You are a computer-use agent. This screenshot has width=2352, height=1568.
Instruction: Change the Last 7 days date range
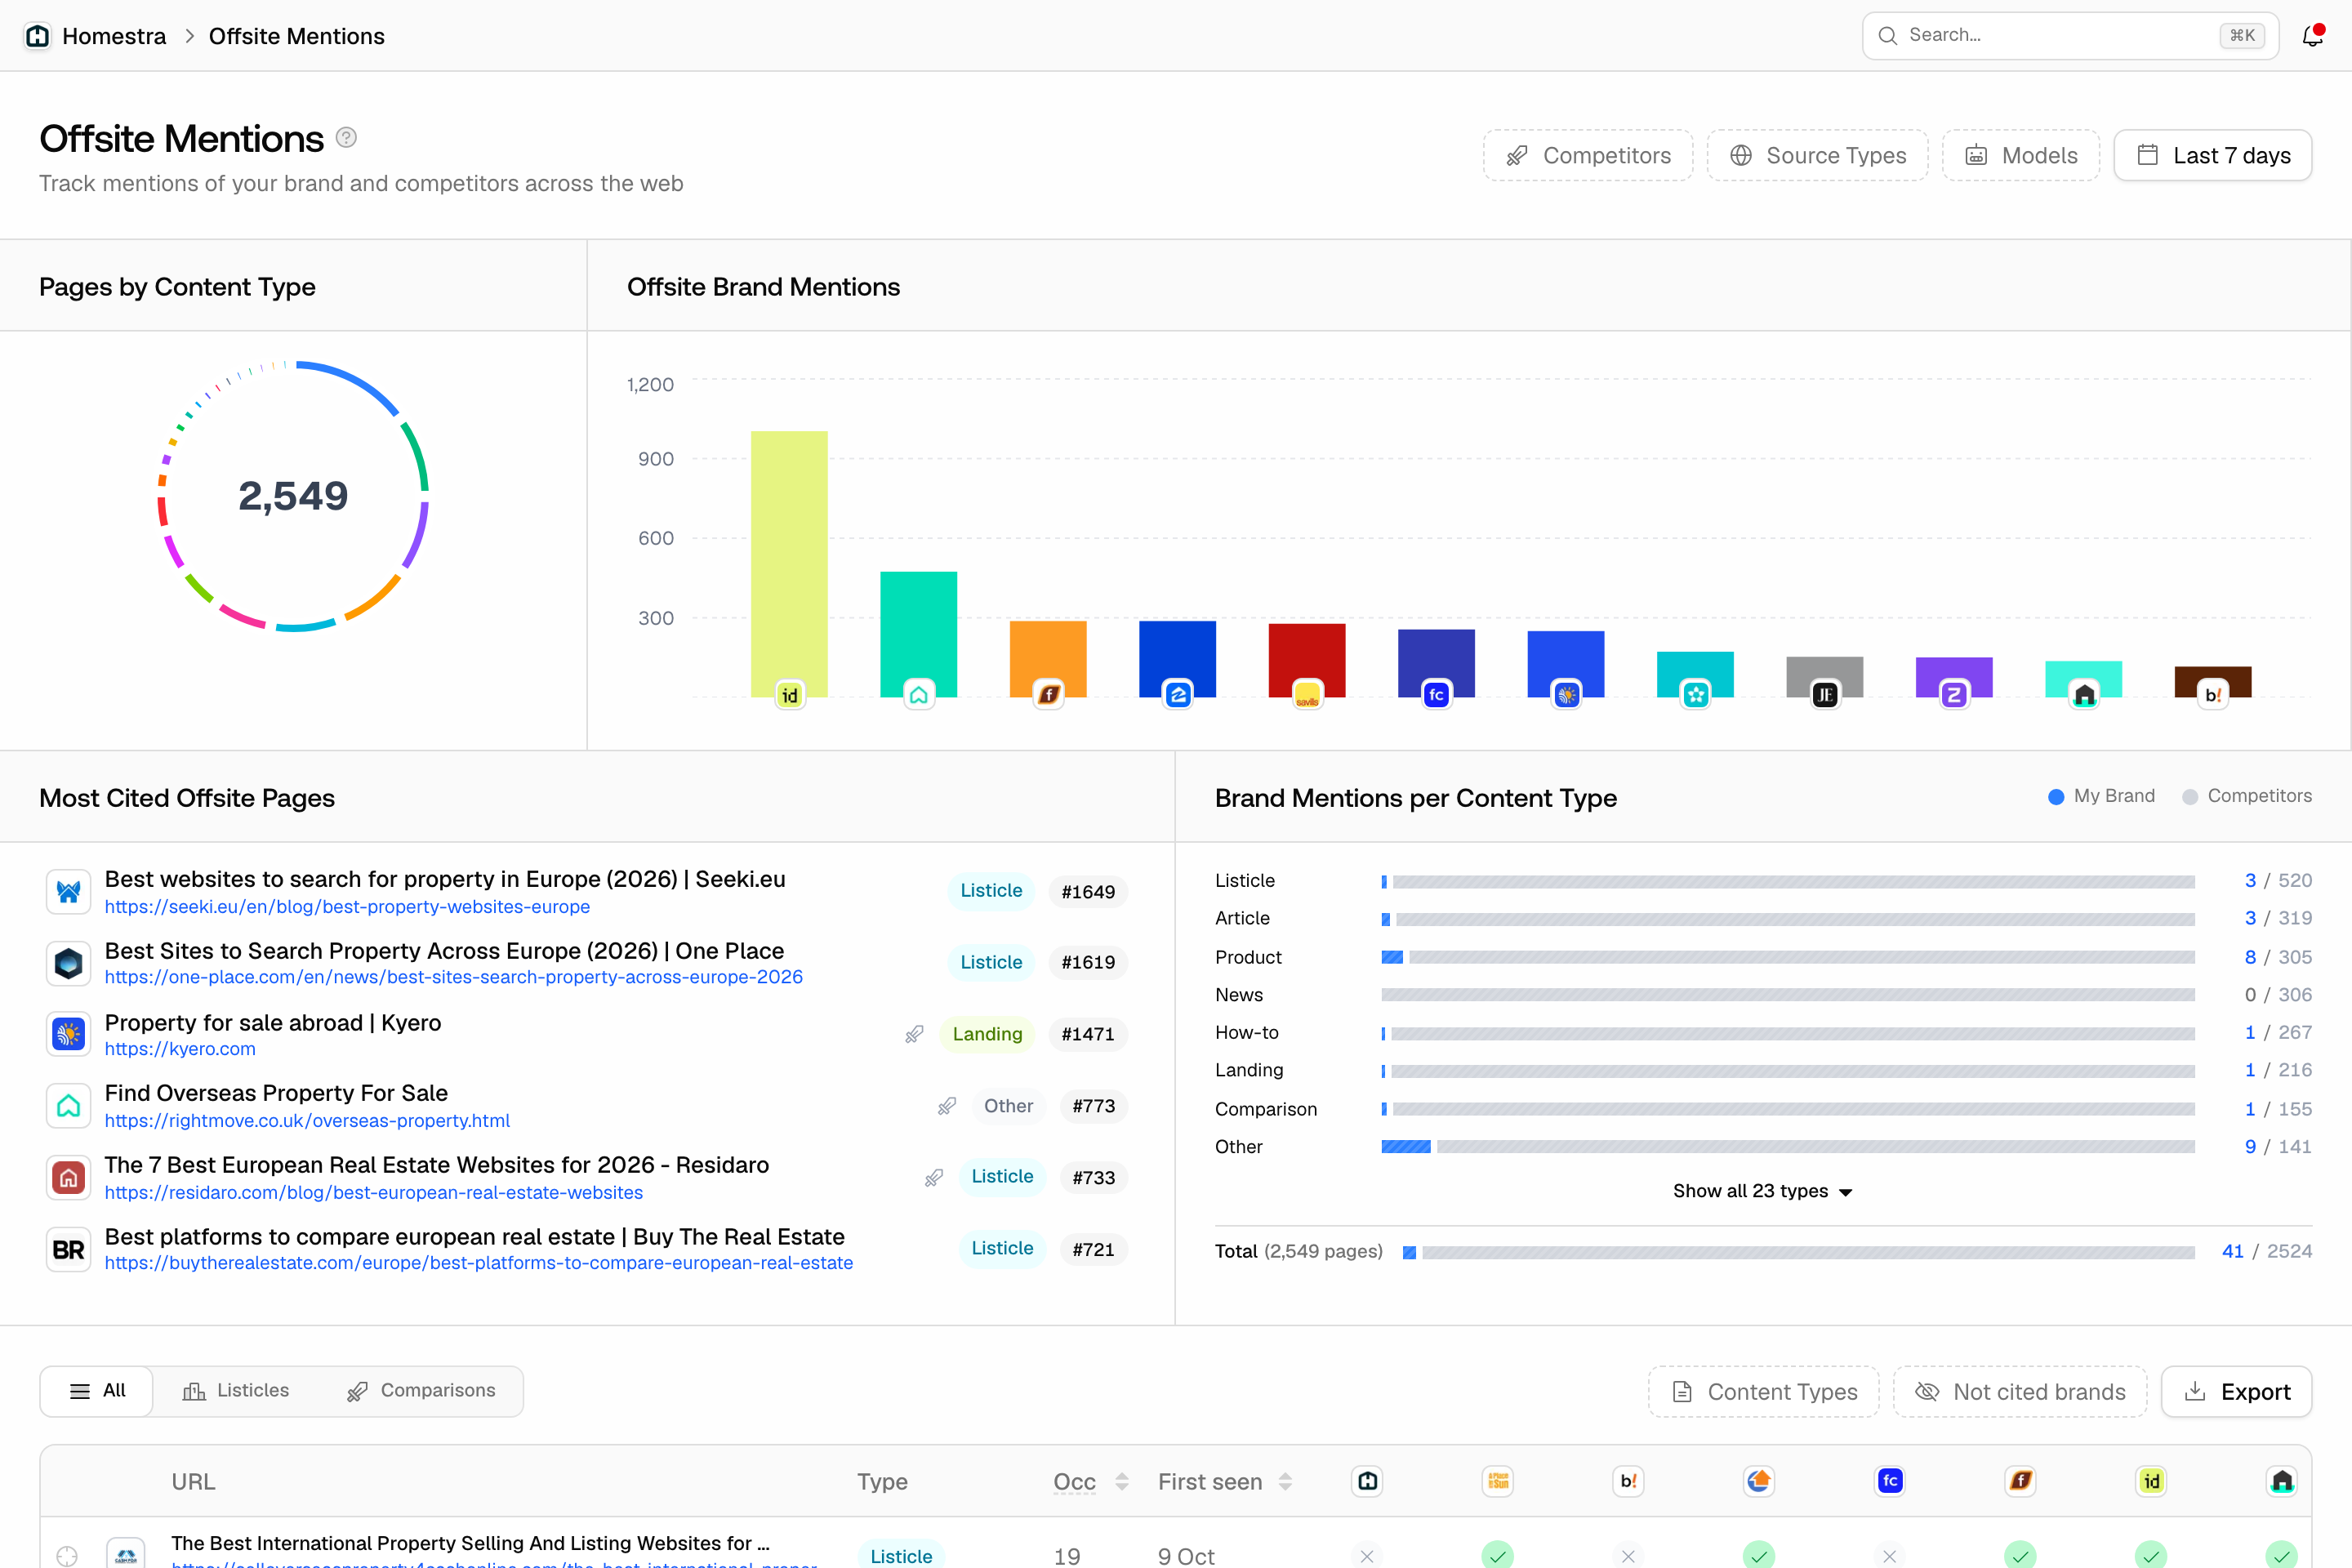click(x=2213, y=155)
